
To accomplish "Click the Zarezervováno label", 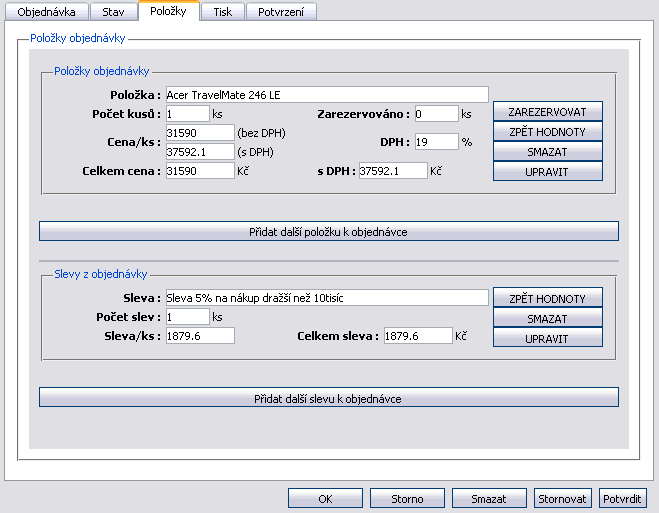I will (363, 114).
